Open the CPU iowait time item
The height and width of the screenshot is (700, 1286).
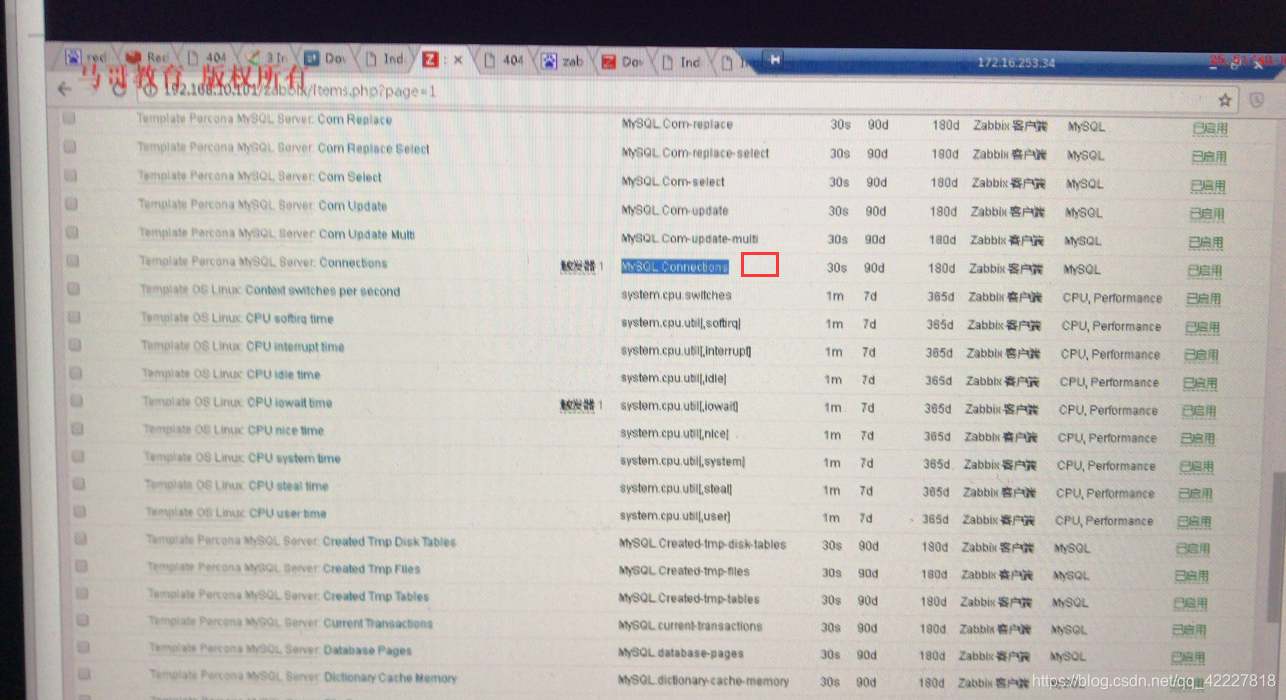[290, 403]
